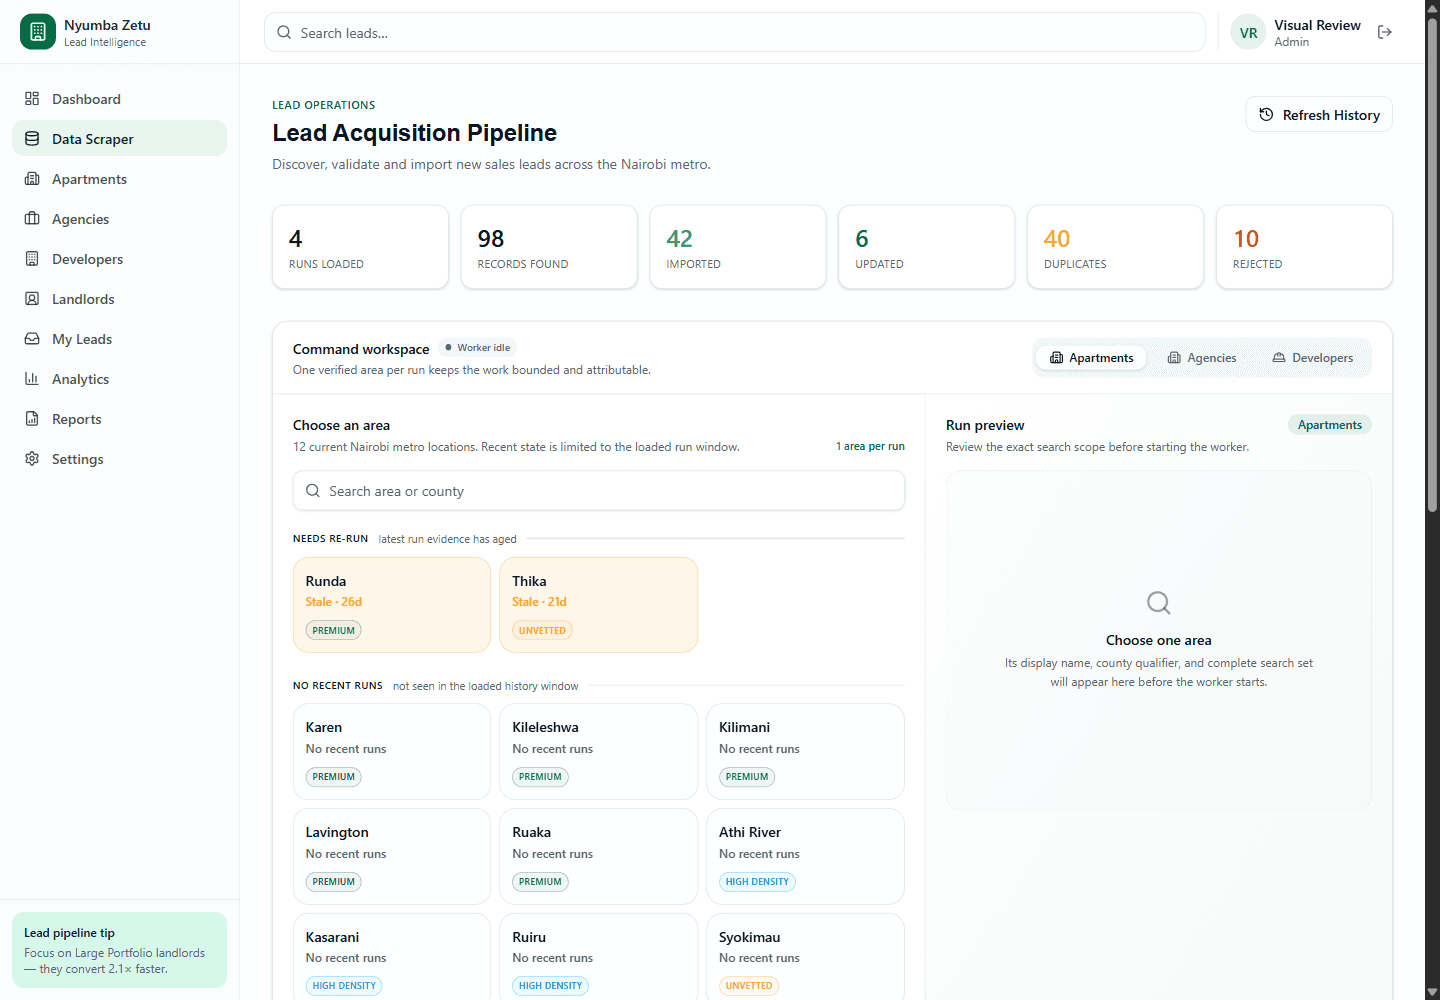This screenshot has width=1440, height=1000.
Task: Click the Refresh History button
Action: 1319,115
